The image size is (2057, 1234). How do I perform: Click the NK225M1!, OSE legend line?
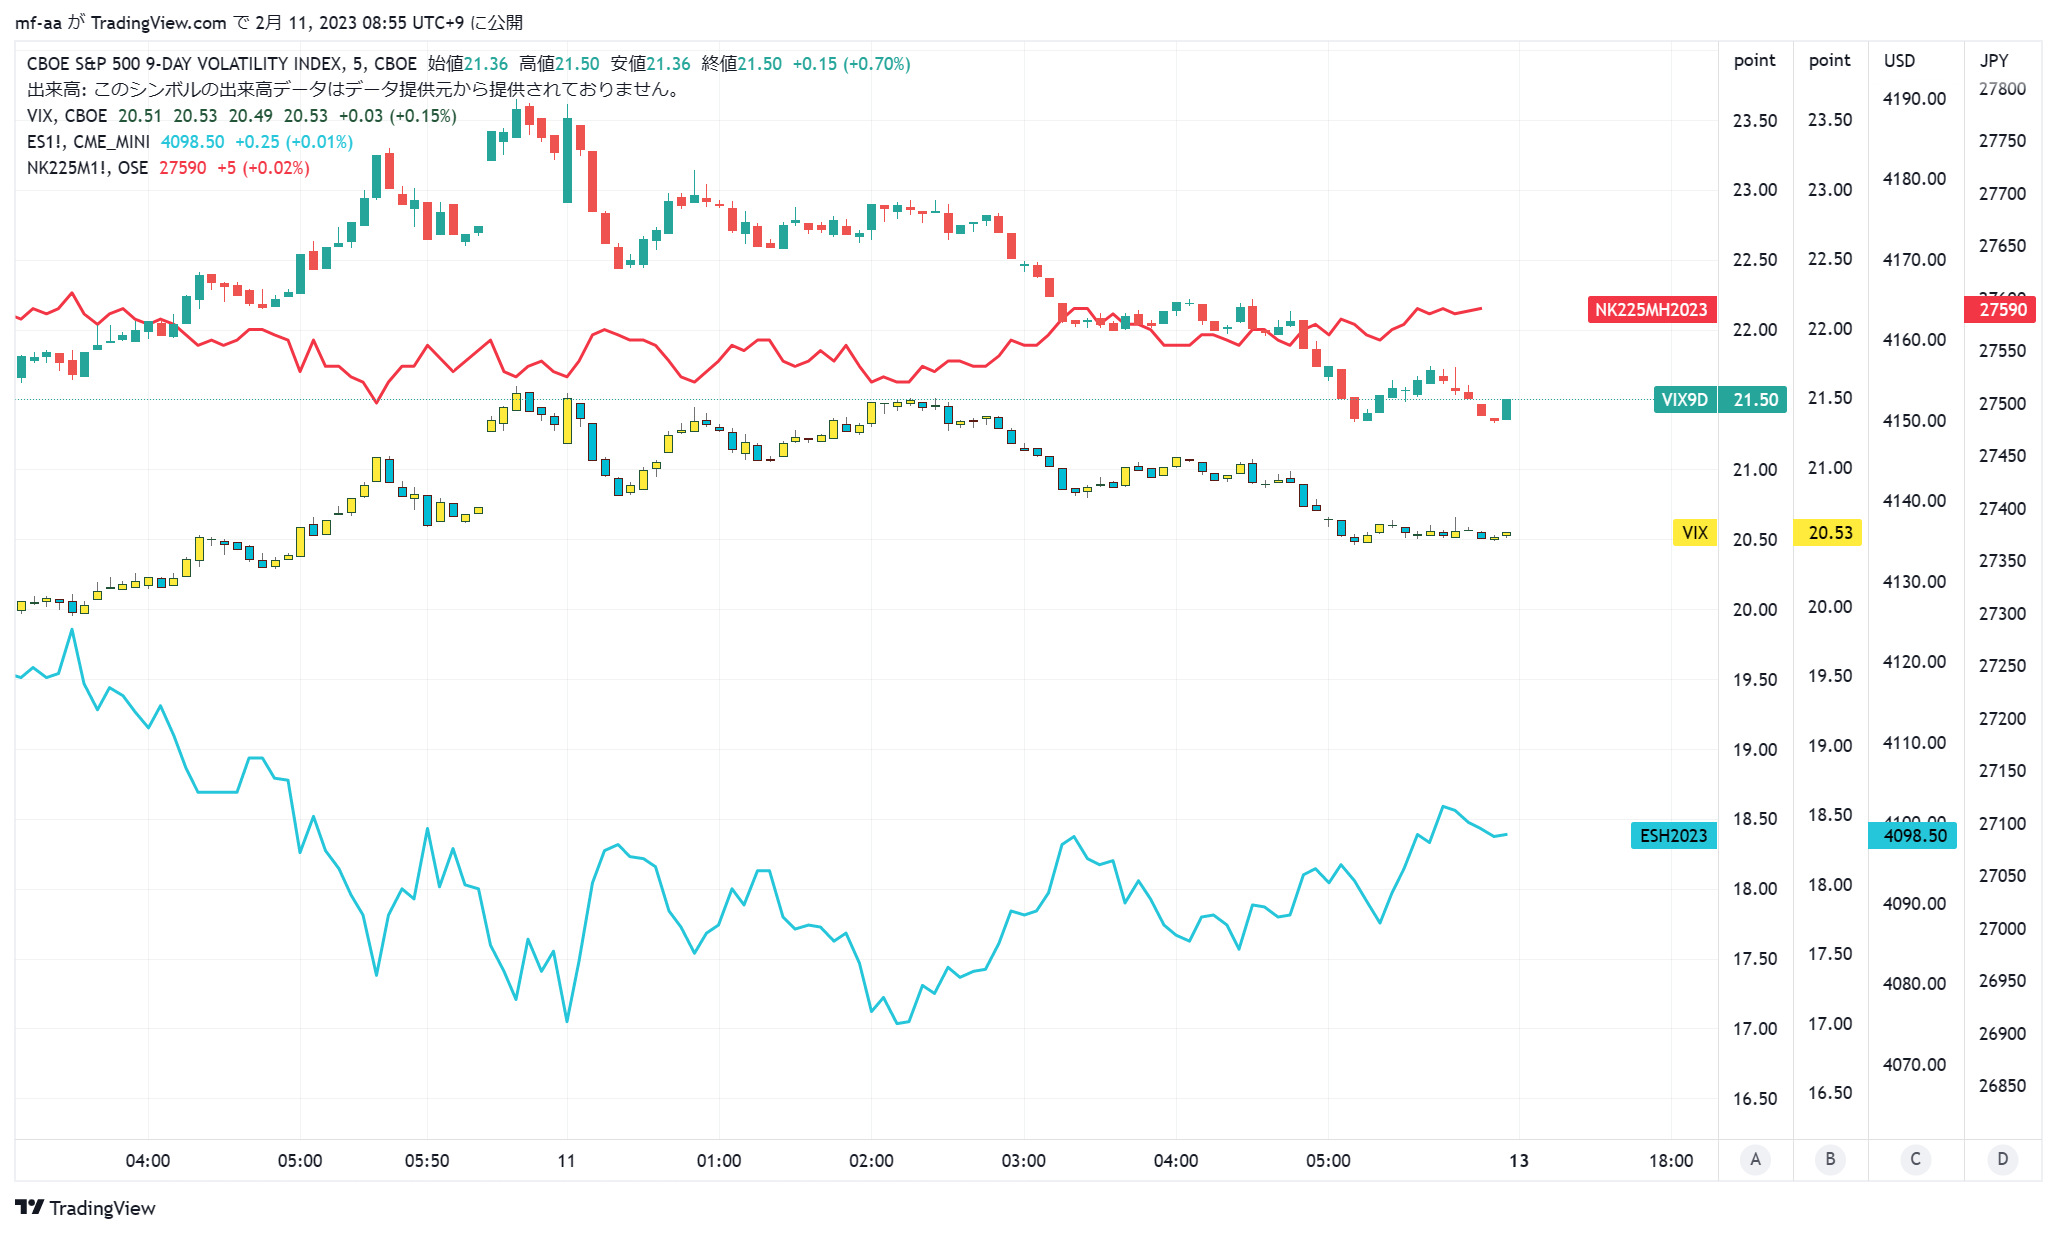point(168,168)
